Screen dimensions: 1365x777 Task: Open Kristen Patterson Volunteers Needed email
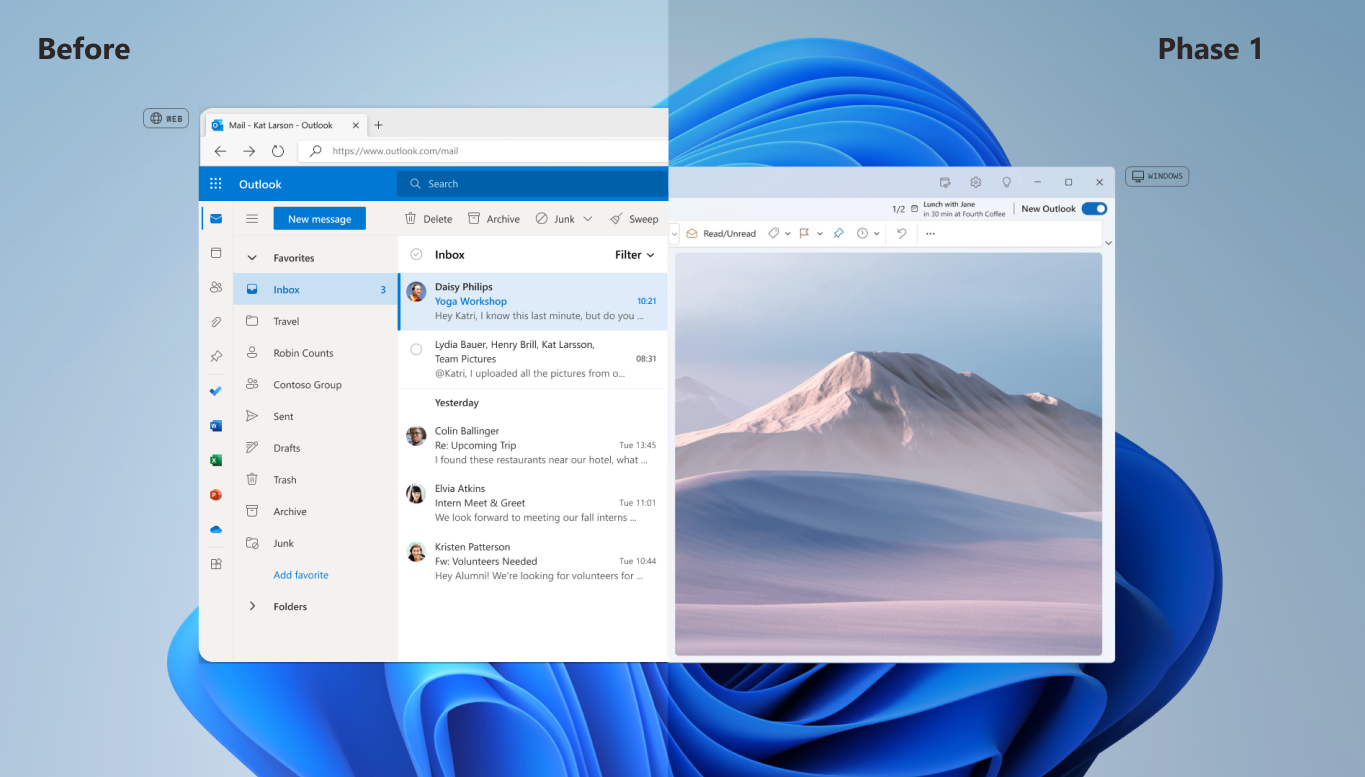532,561
